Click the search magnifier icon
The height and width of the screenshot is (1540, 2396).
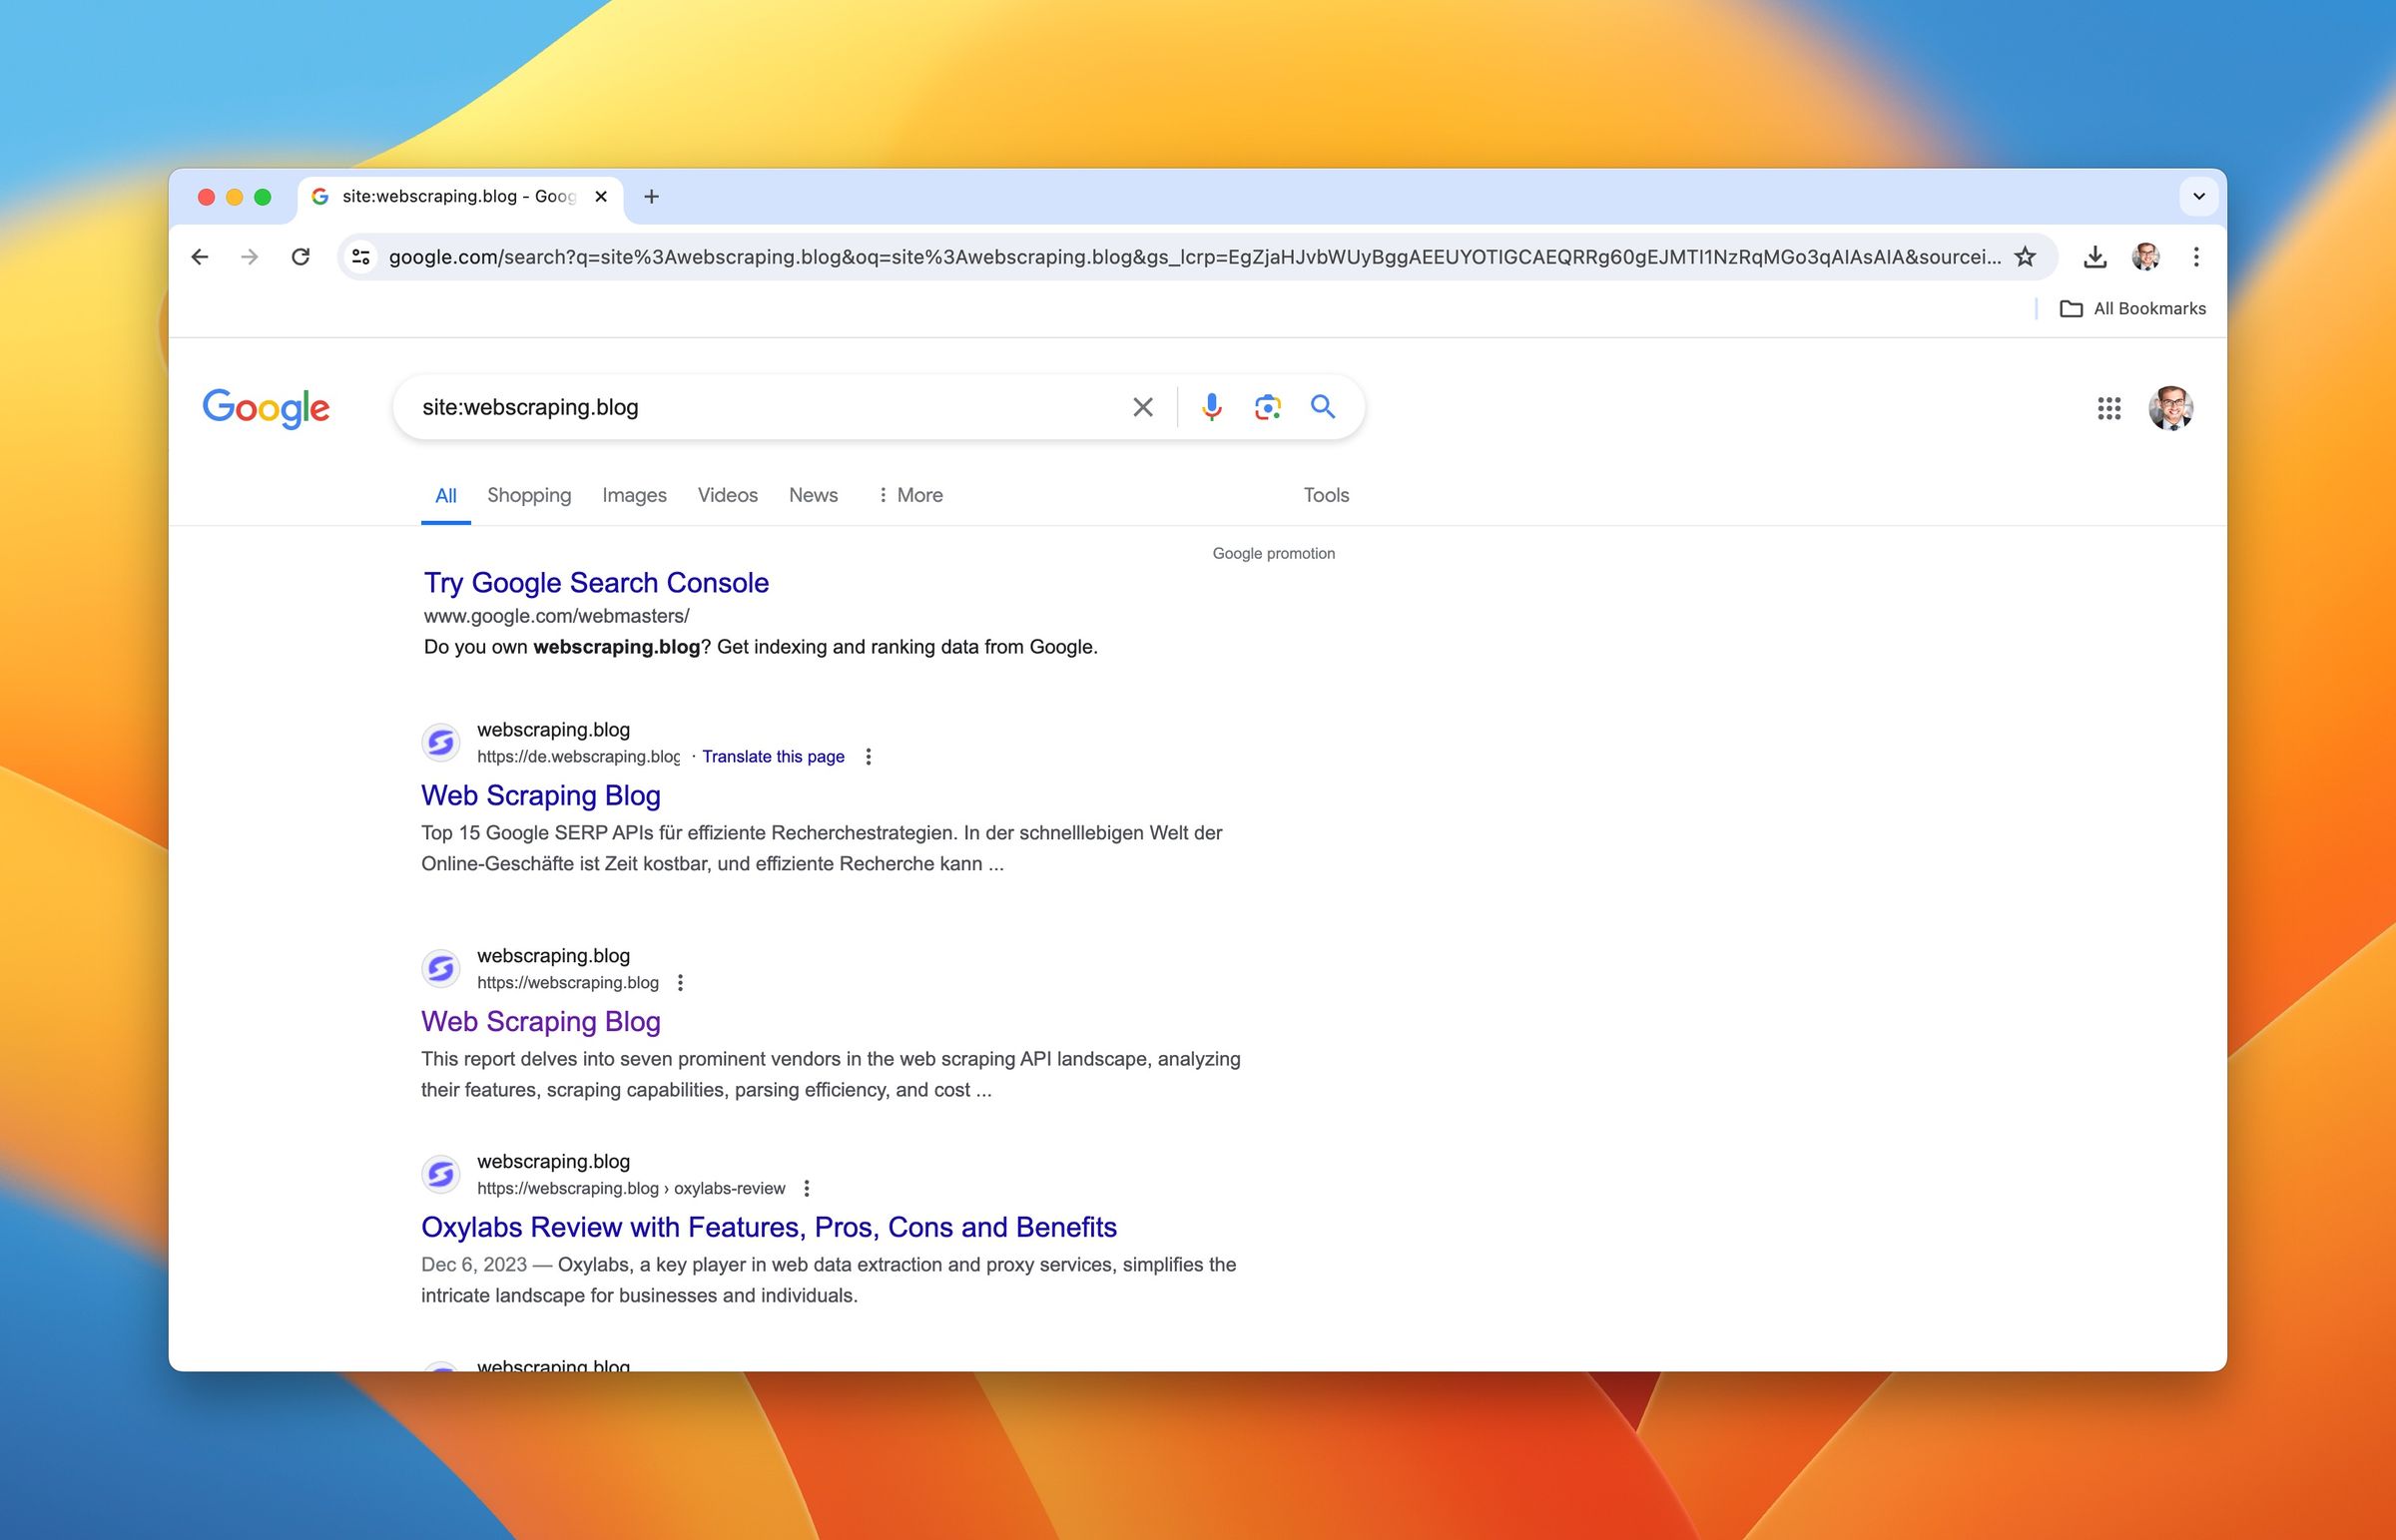pyautogui.click(x=1323, y=407)
